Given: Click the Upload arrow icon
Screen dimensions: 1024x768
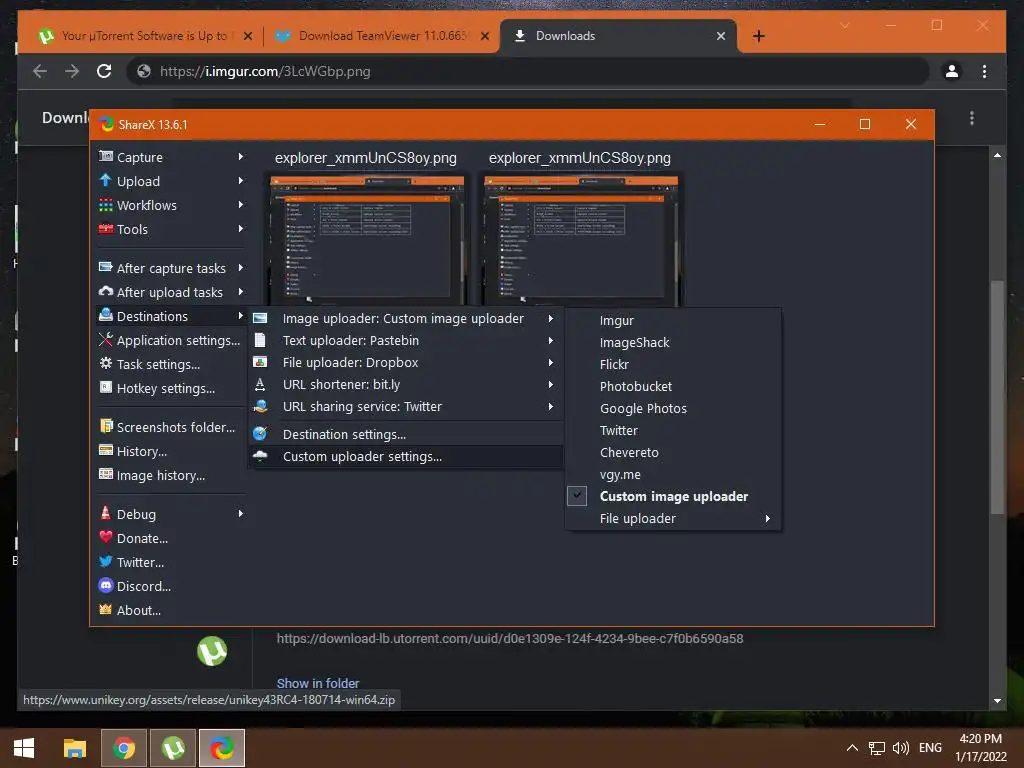Looking at the screenshot, I should coord(106,180).
